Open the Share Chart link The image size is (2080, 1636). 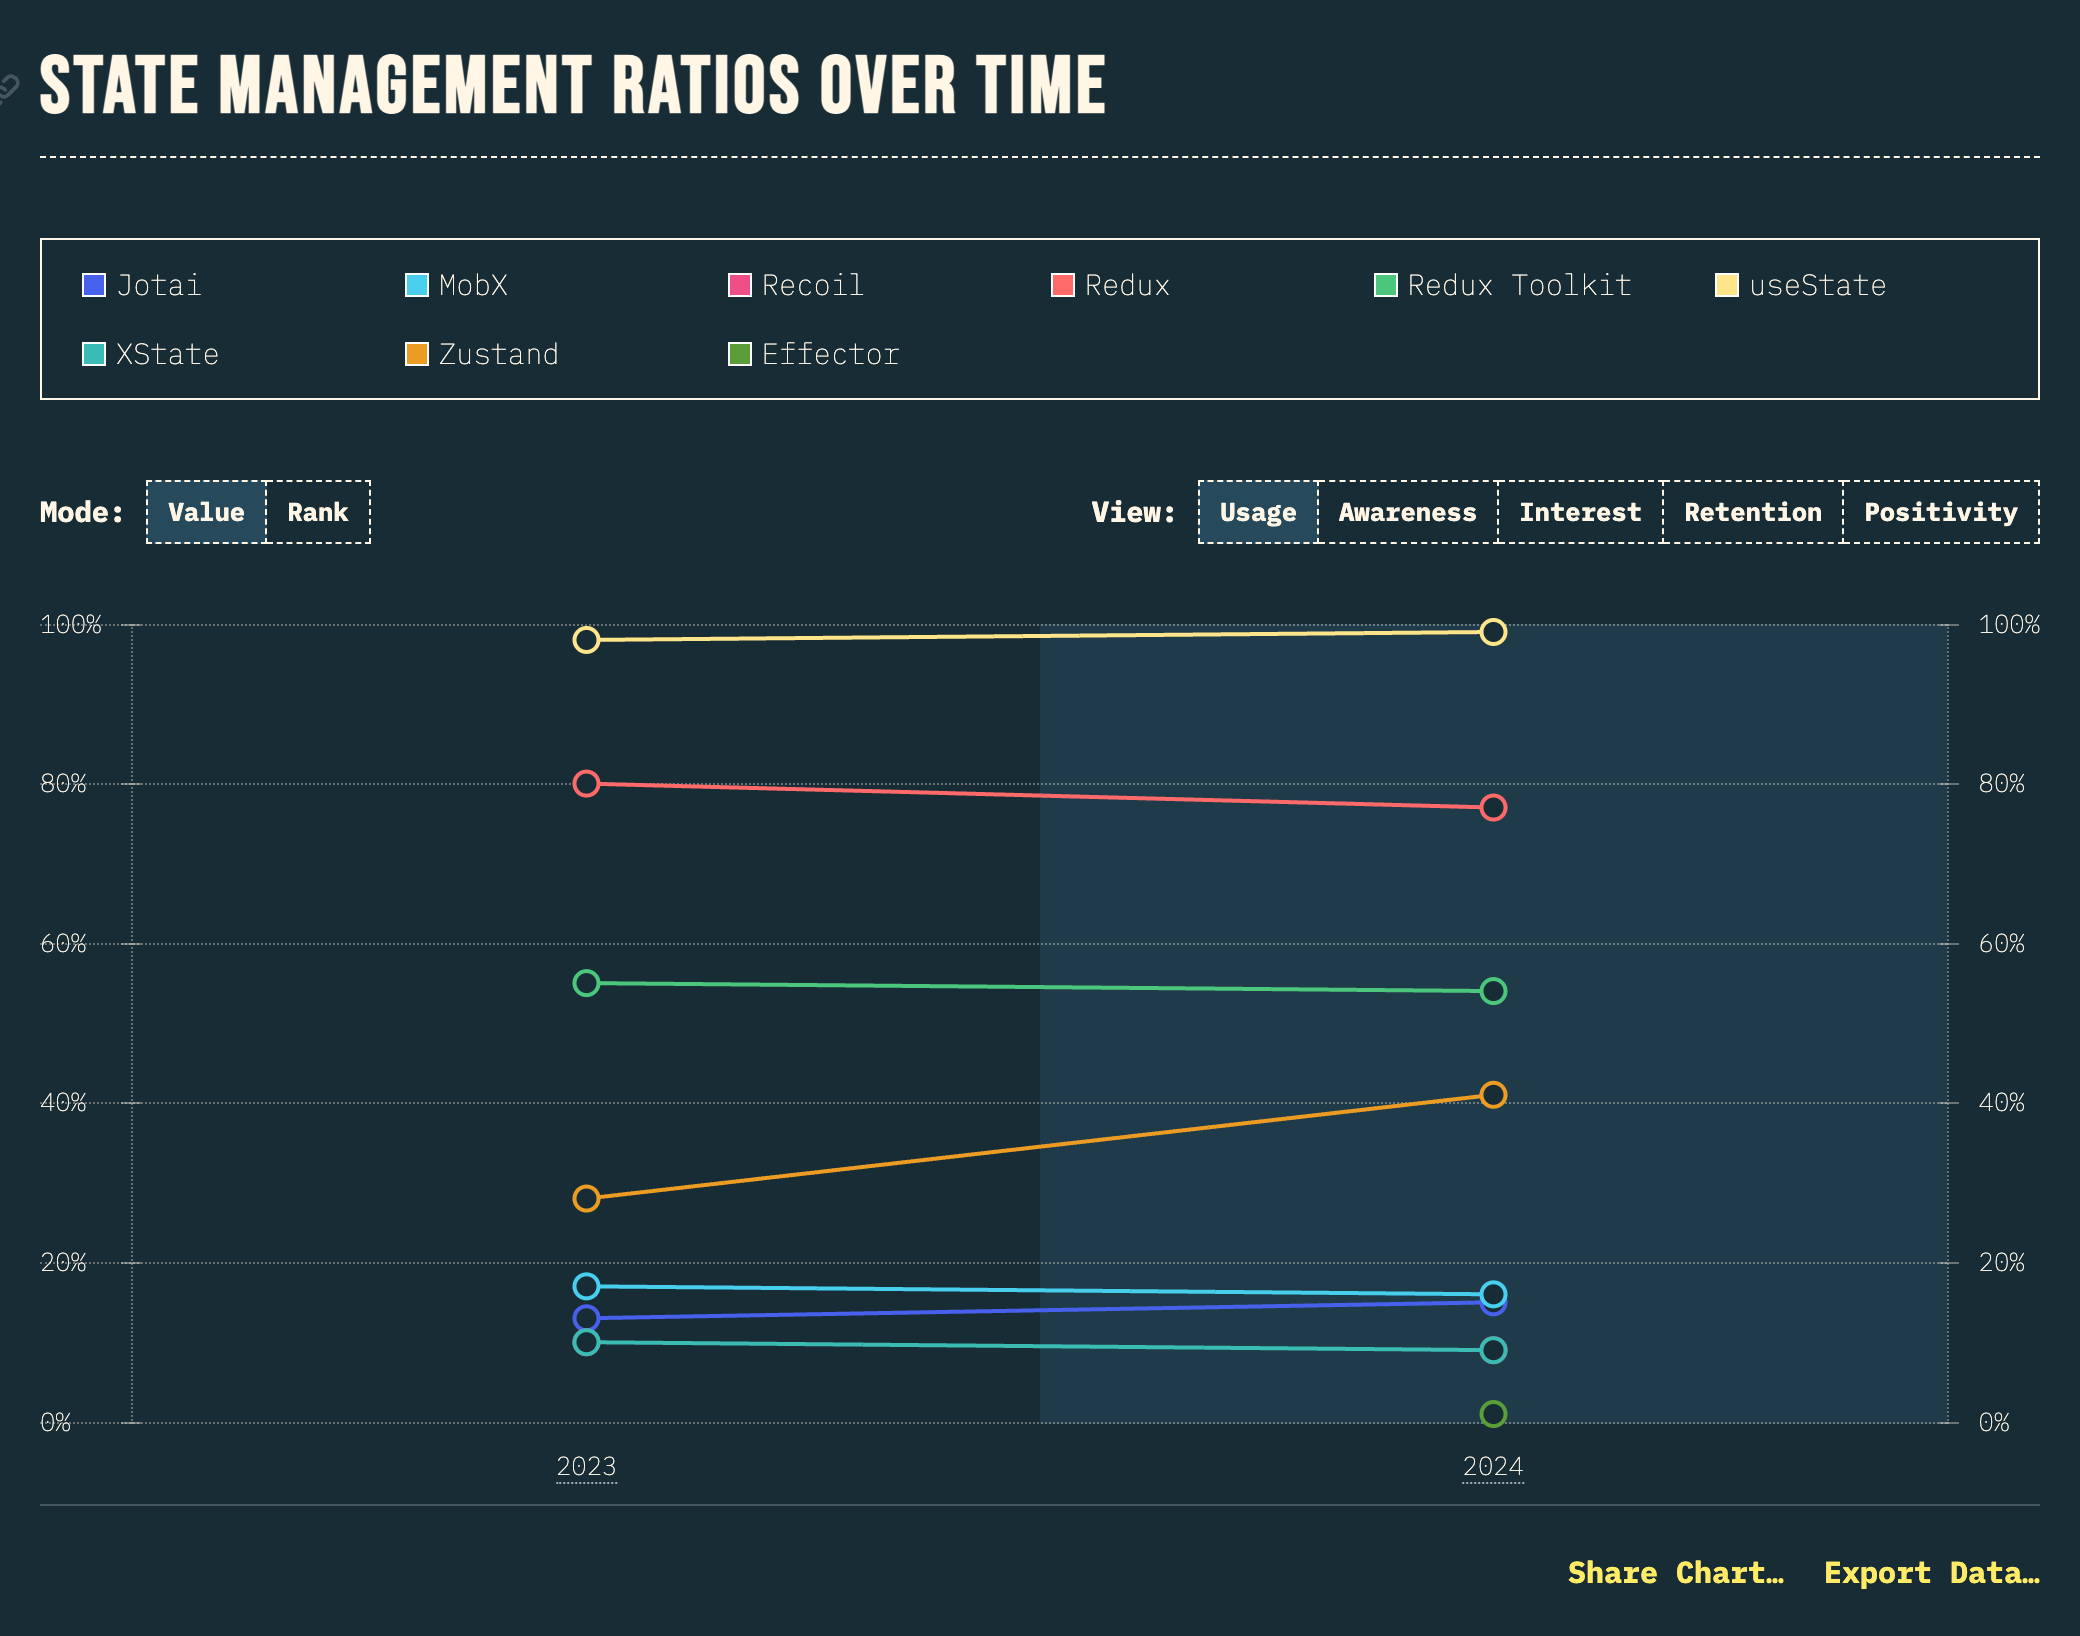point(1675,1573)
